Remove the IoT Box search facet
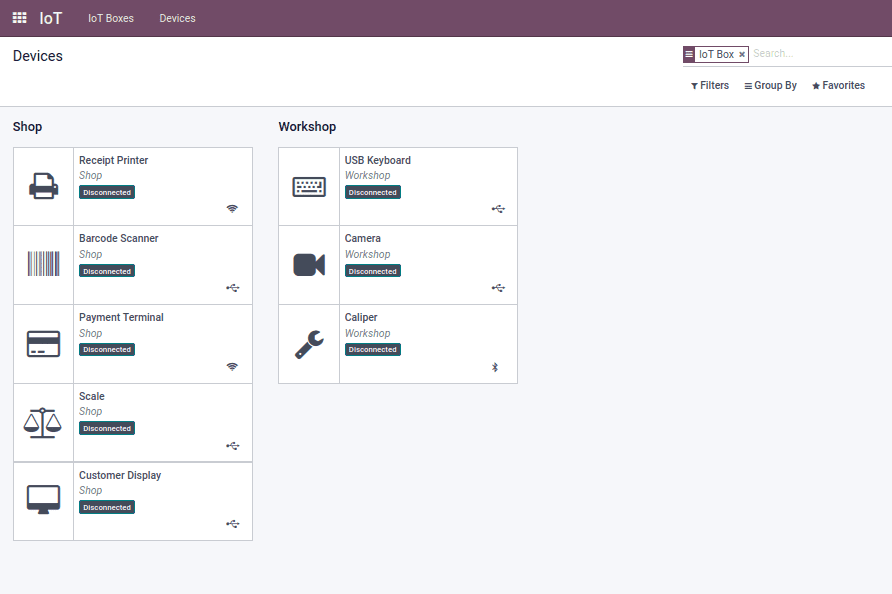Viewport: 892px width, 594px height. tap(742, 55)
